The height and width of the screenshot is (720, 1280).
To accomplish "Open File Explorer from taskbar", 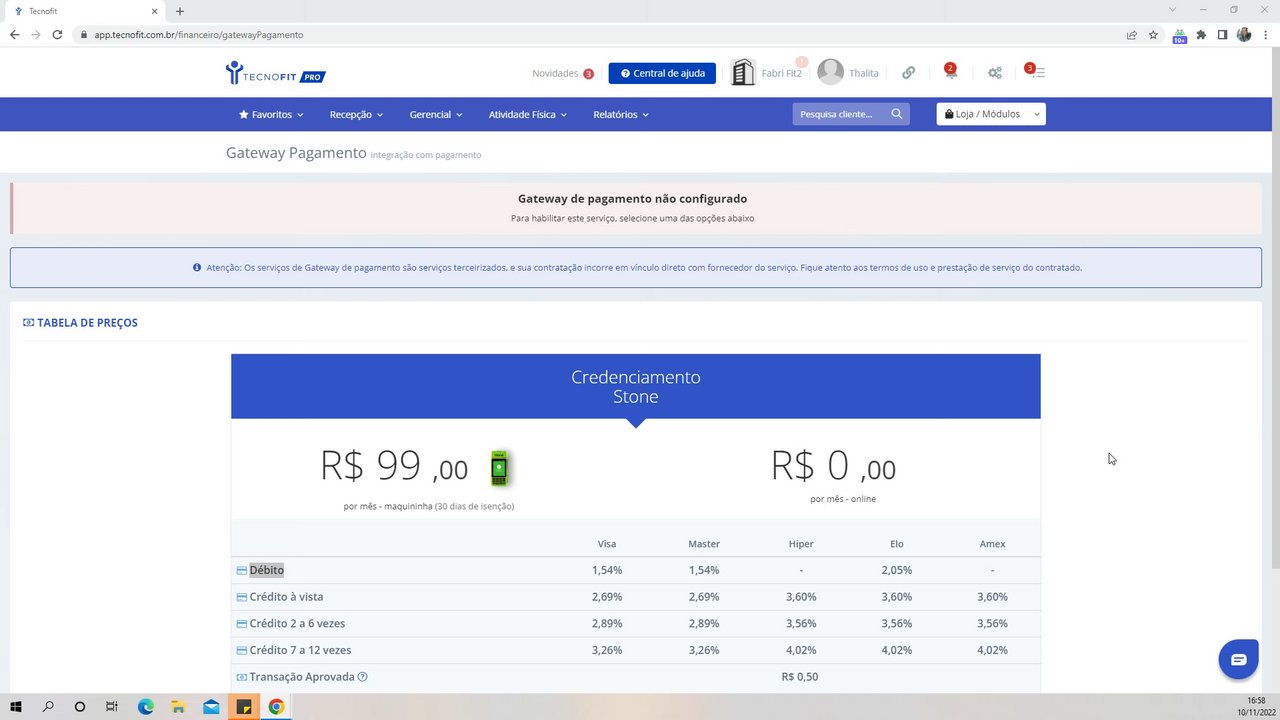I will [x=178, y=707].
